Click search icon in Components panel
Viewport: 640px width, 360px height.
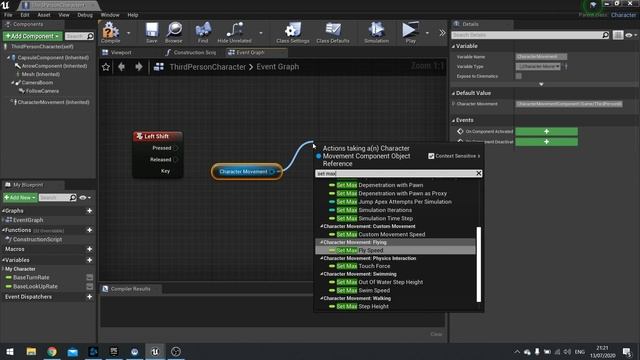click(90, 36)
